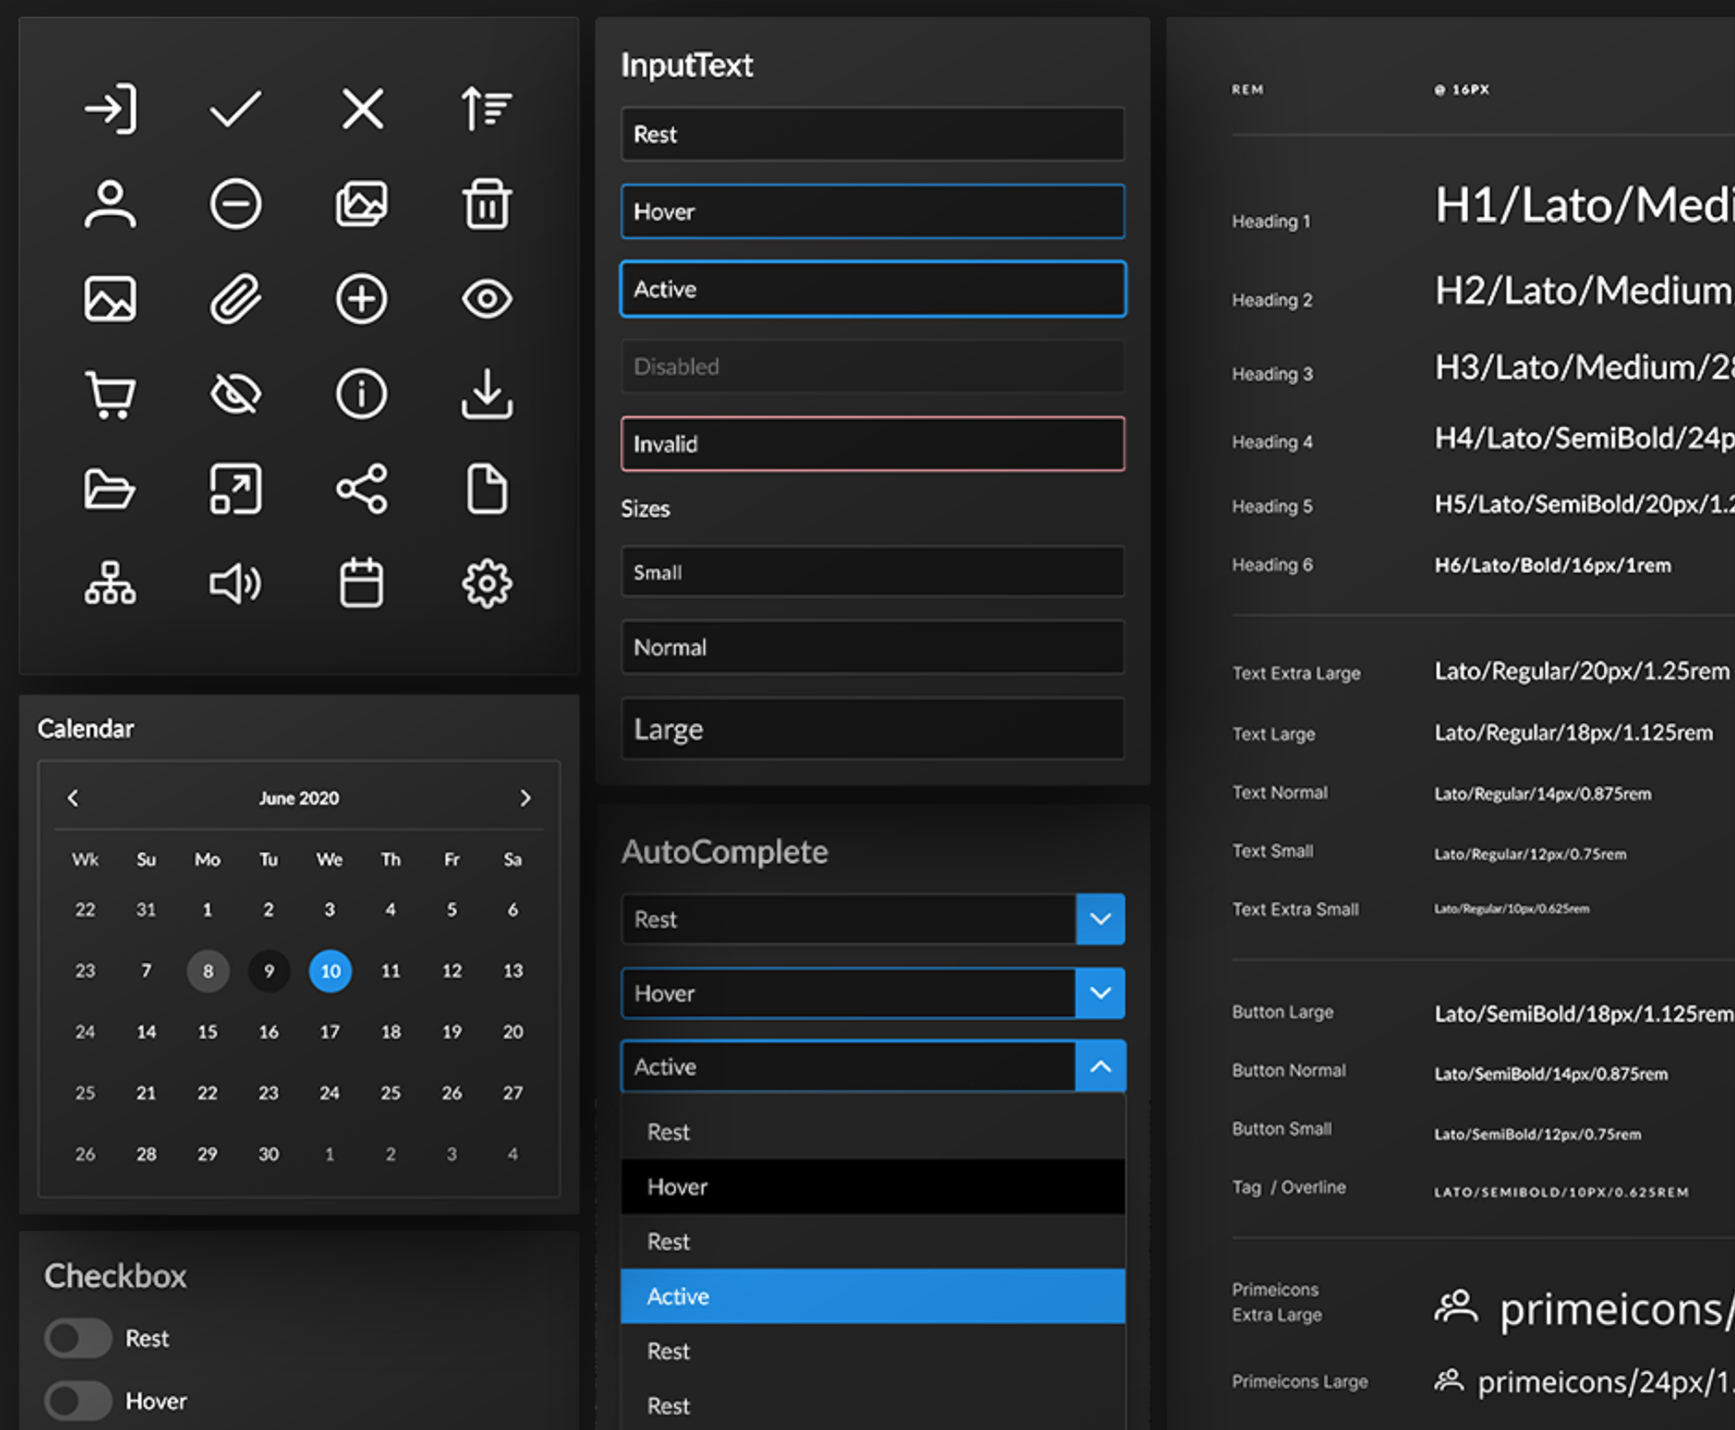Expand the Hover AutoComplete dropdown
Image resolution: width=1735 pixels, height=1430 pixels.
click(1100, 993)
